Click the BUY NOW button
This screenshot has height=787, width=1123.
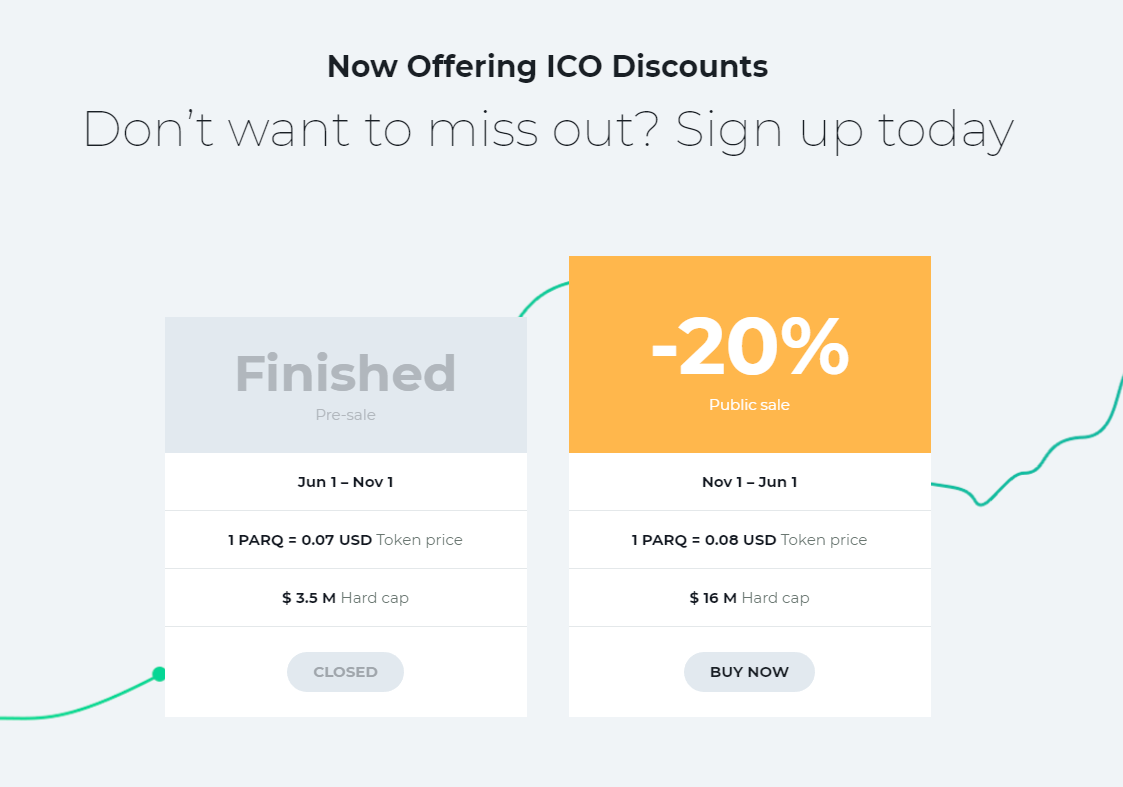[x=749, y=672]
